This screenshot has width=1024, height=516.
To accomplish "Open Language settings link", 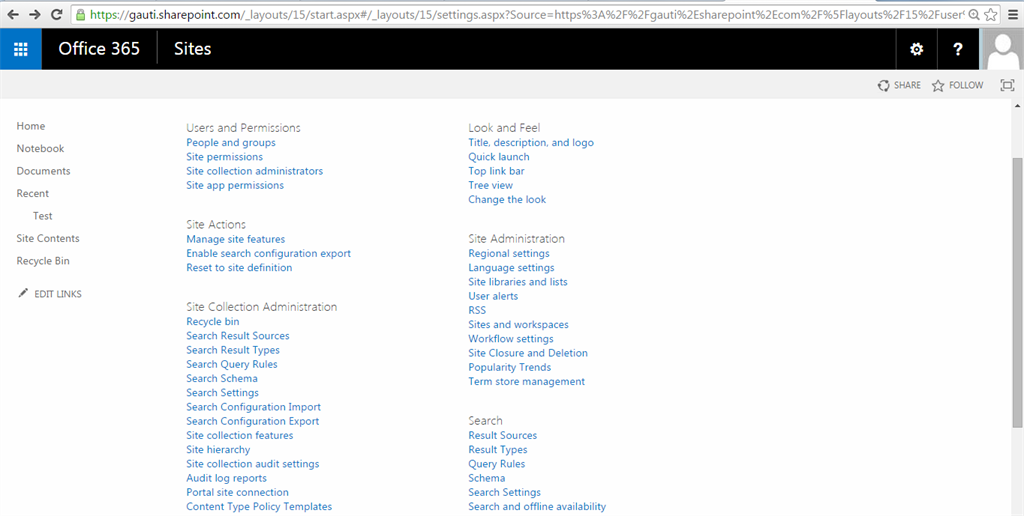I will tap(511, 268).
